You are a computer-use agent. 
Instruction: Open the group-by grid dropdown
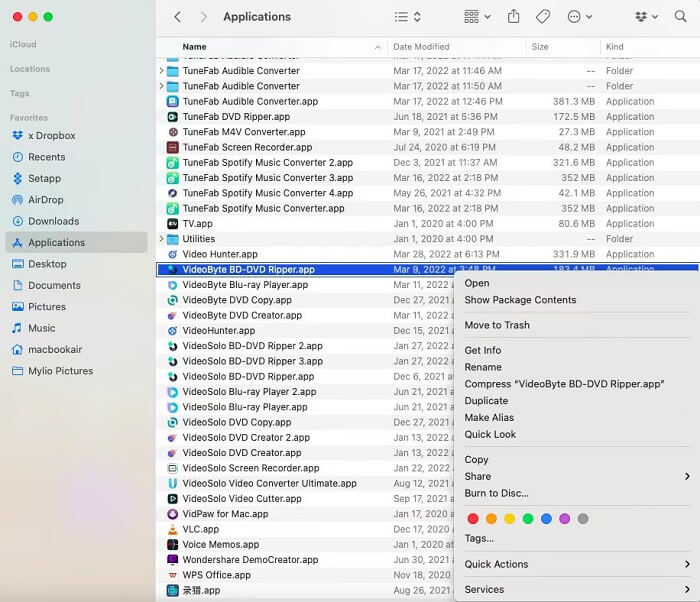[477, 17]
